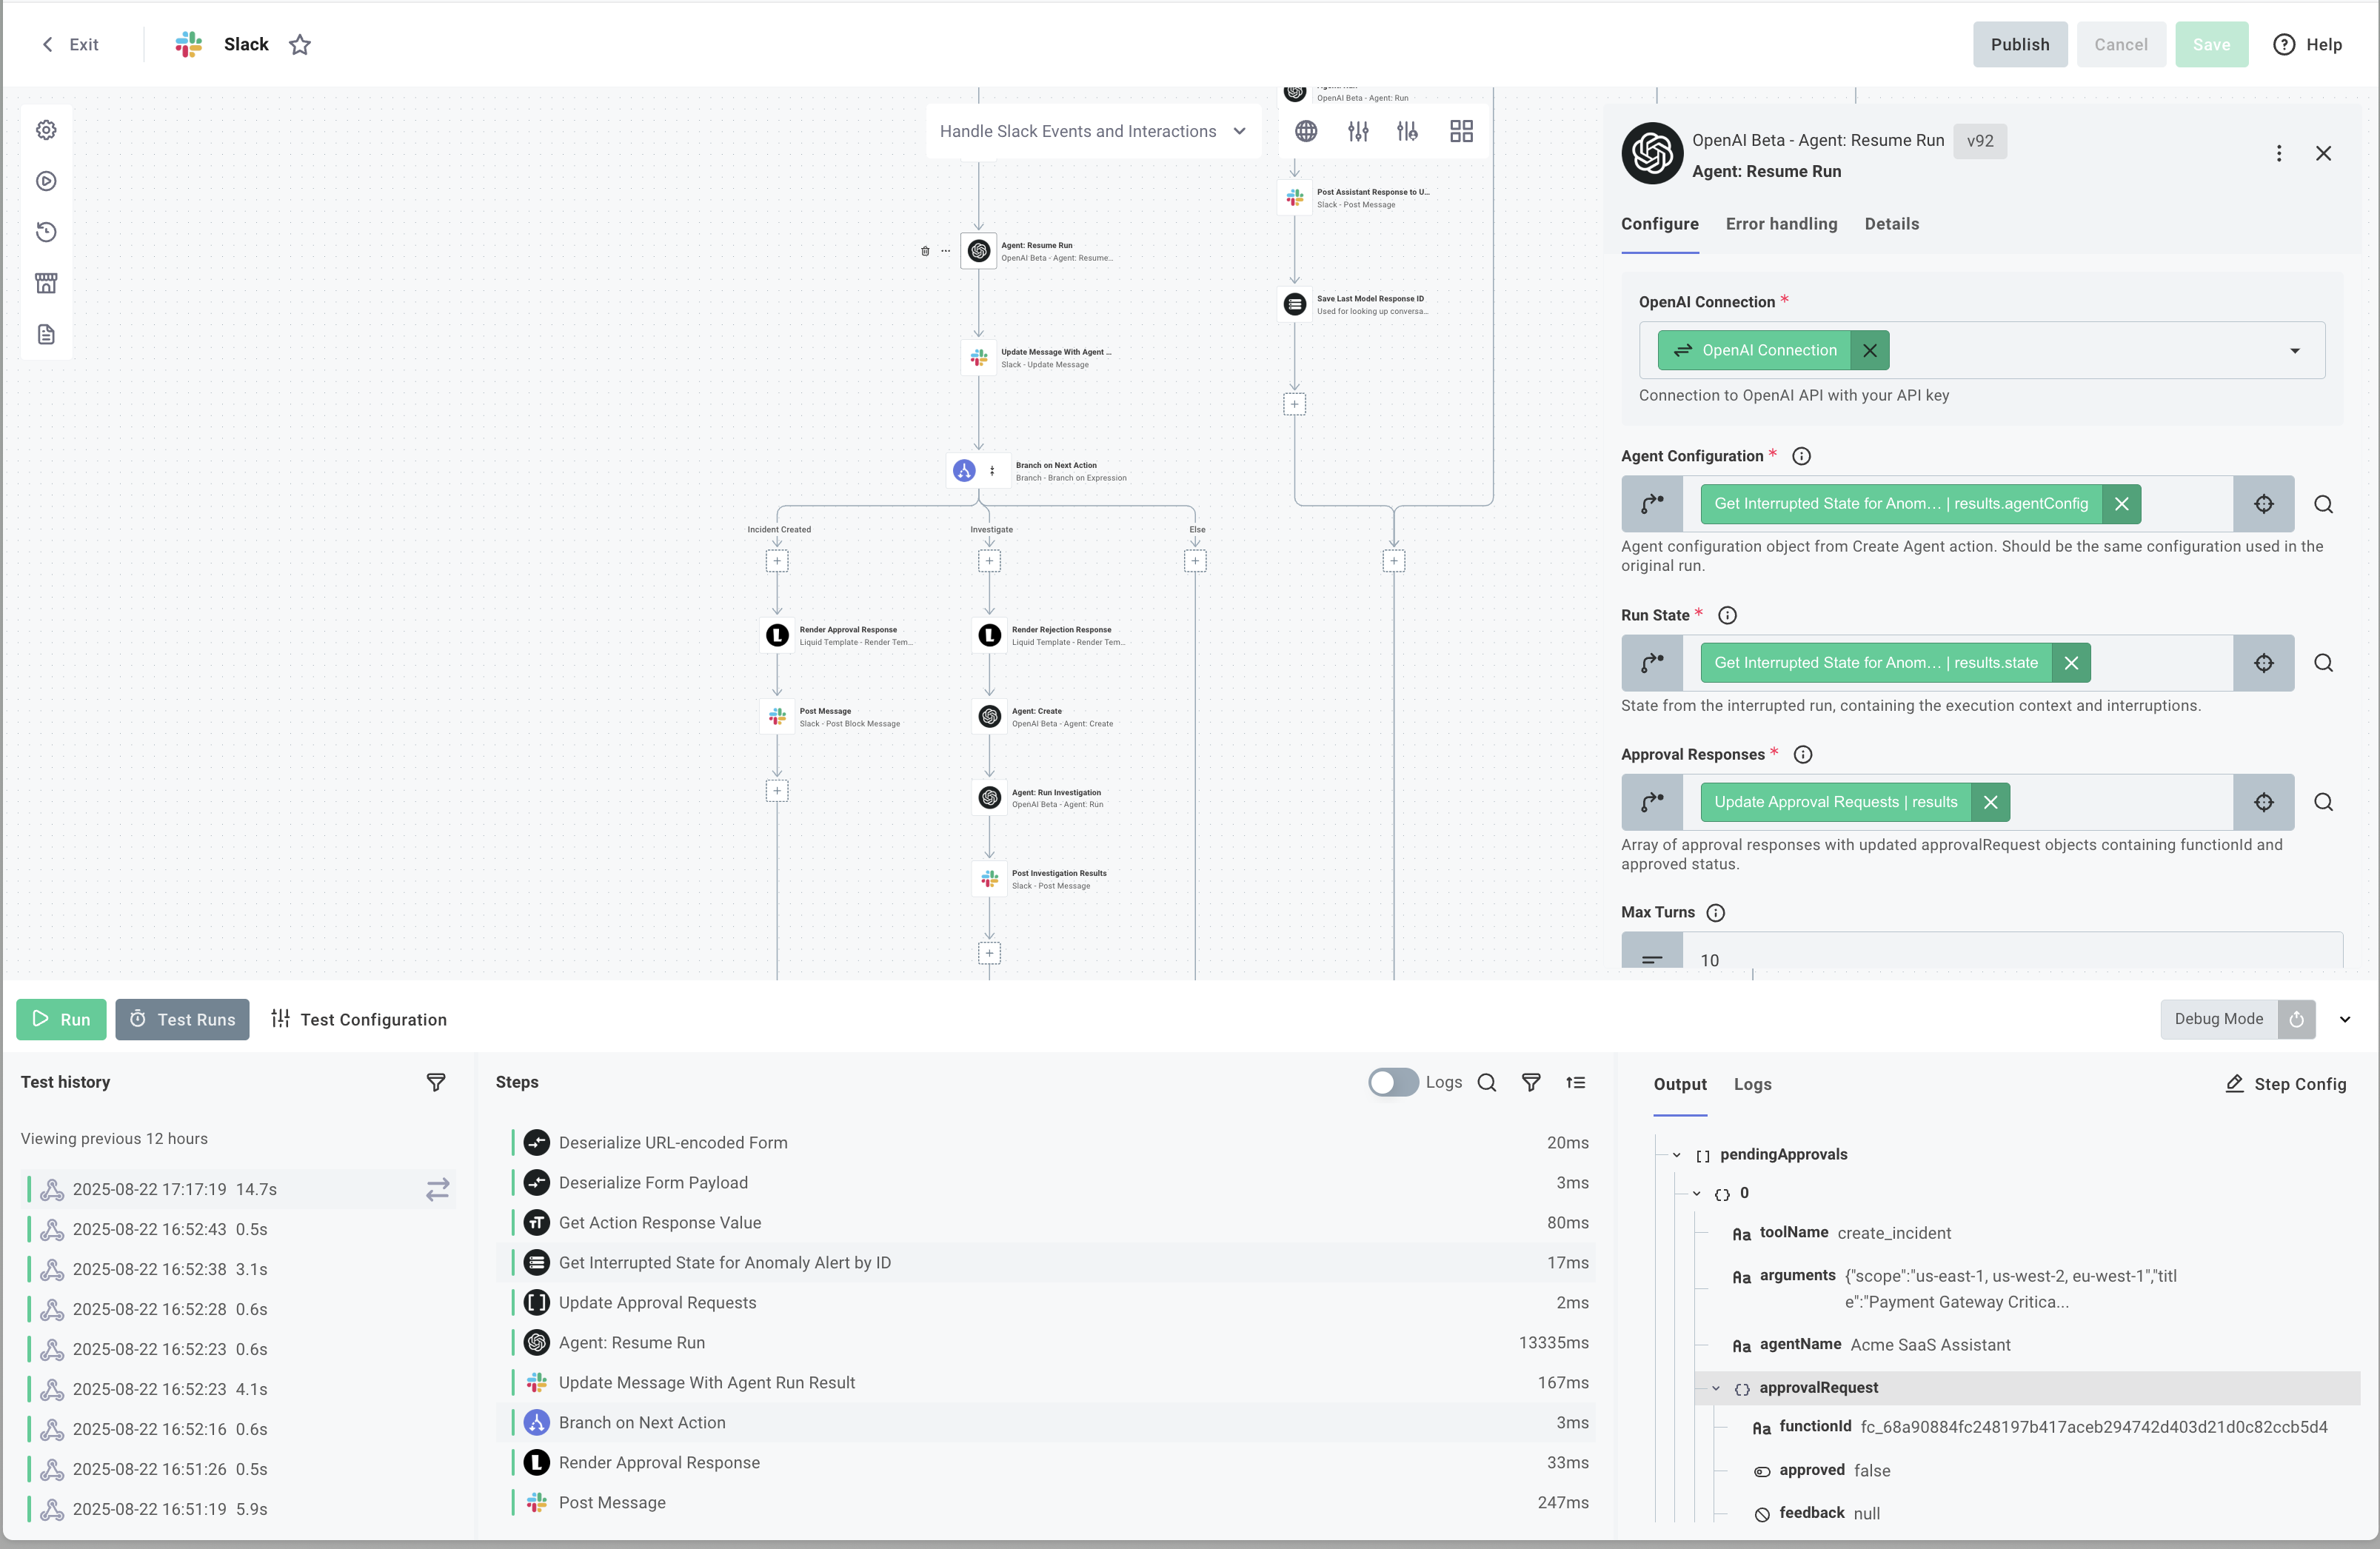Open search magnifier next to Approval Responses
The image size is (2380, 1549).
point(2324,802)
